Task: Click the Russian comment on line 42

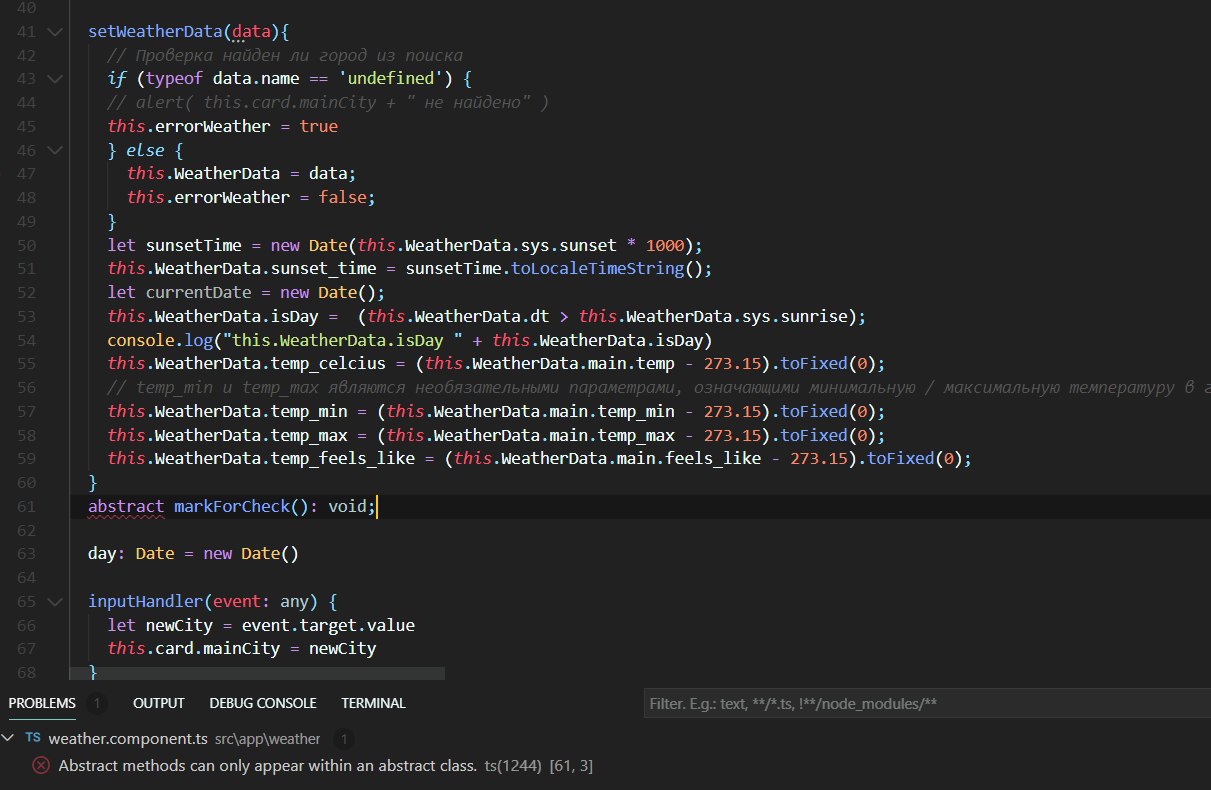Action: coord(285,55)
